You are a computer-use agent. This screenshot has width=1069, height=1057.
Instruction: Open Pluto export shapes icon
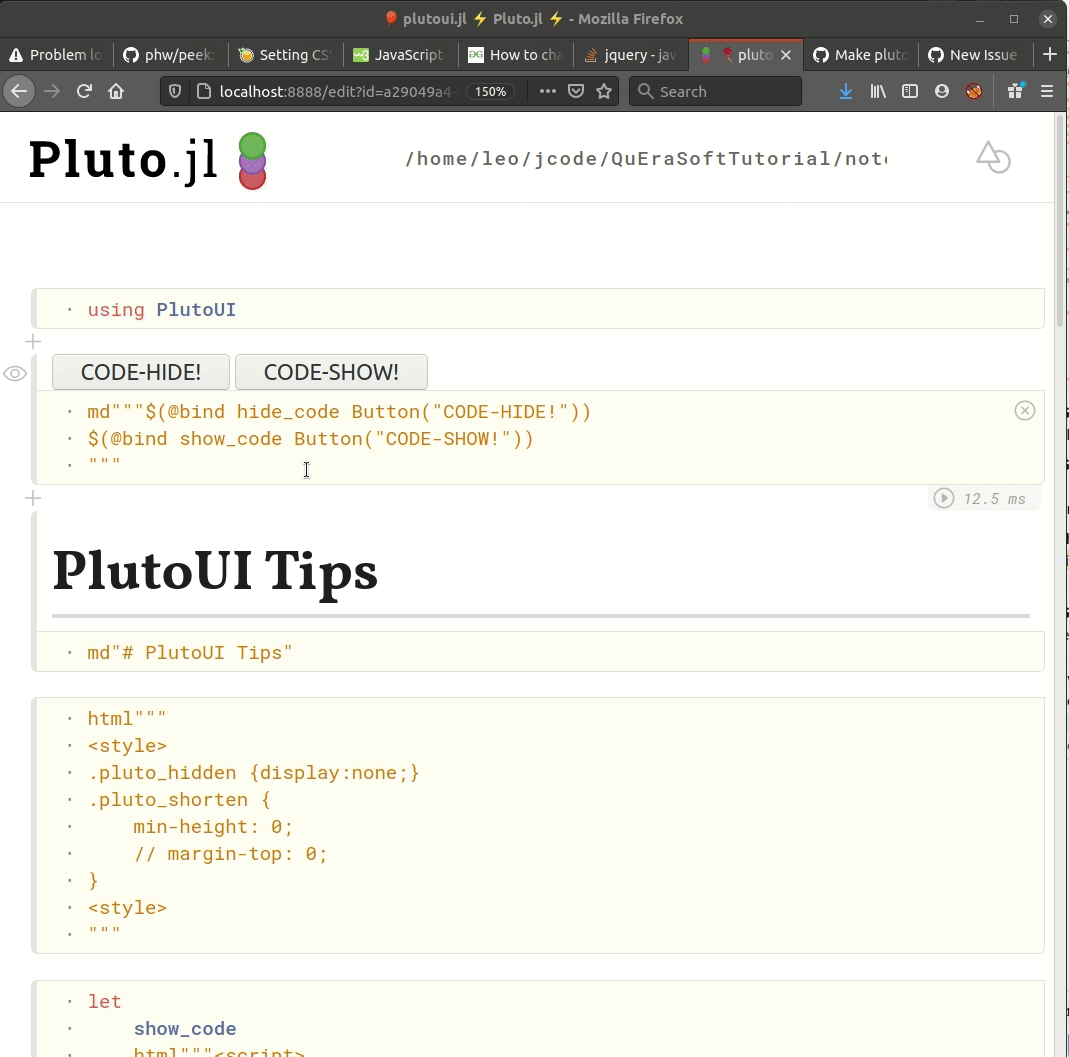pyautogui.click(x=993, y=158)
